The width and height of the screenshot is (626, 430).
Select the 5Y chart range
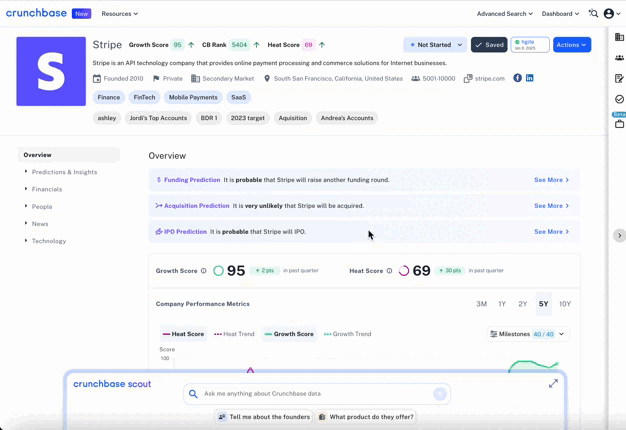coord(543,304)
